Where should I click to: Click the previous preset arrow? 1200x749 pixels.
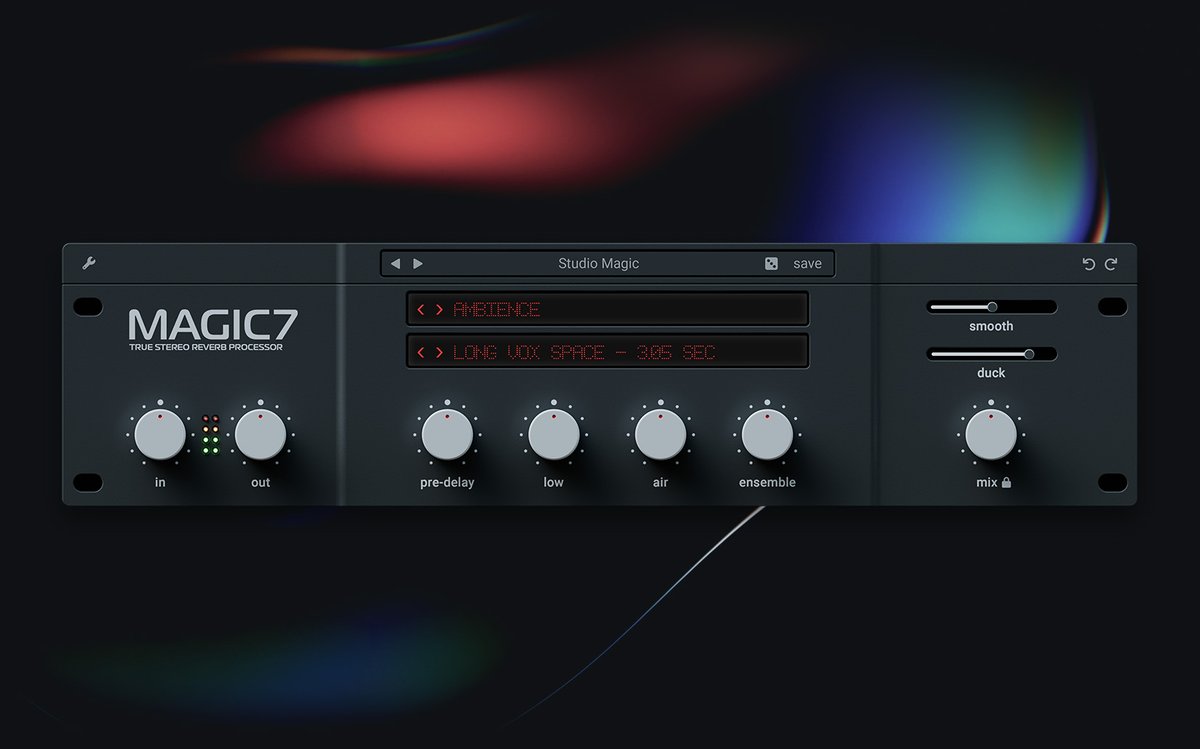[396, 263]
